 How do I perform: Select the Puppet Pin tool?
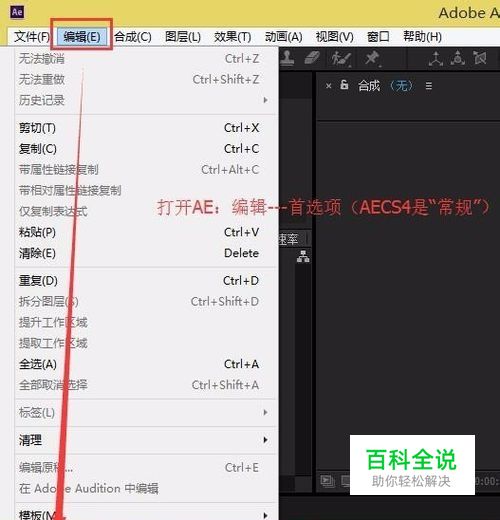[x=372, y=58]
